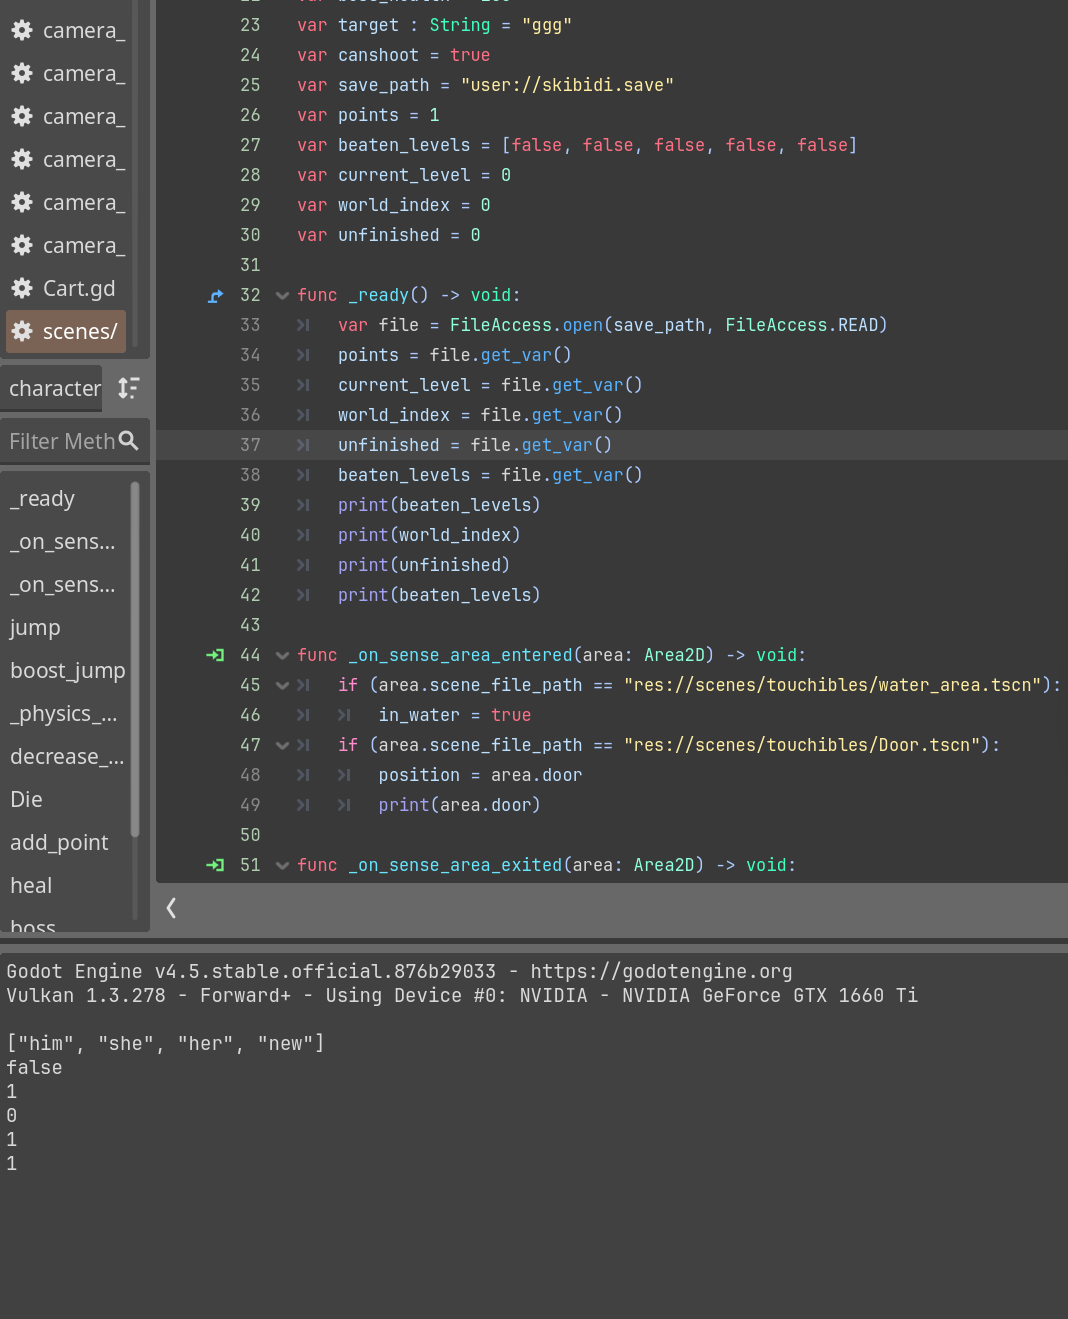Go to the add_point method
The image size is (1068, 1319).
pos(59,843)
